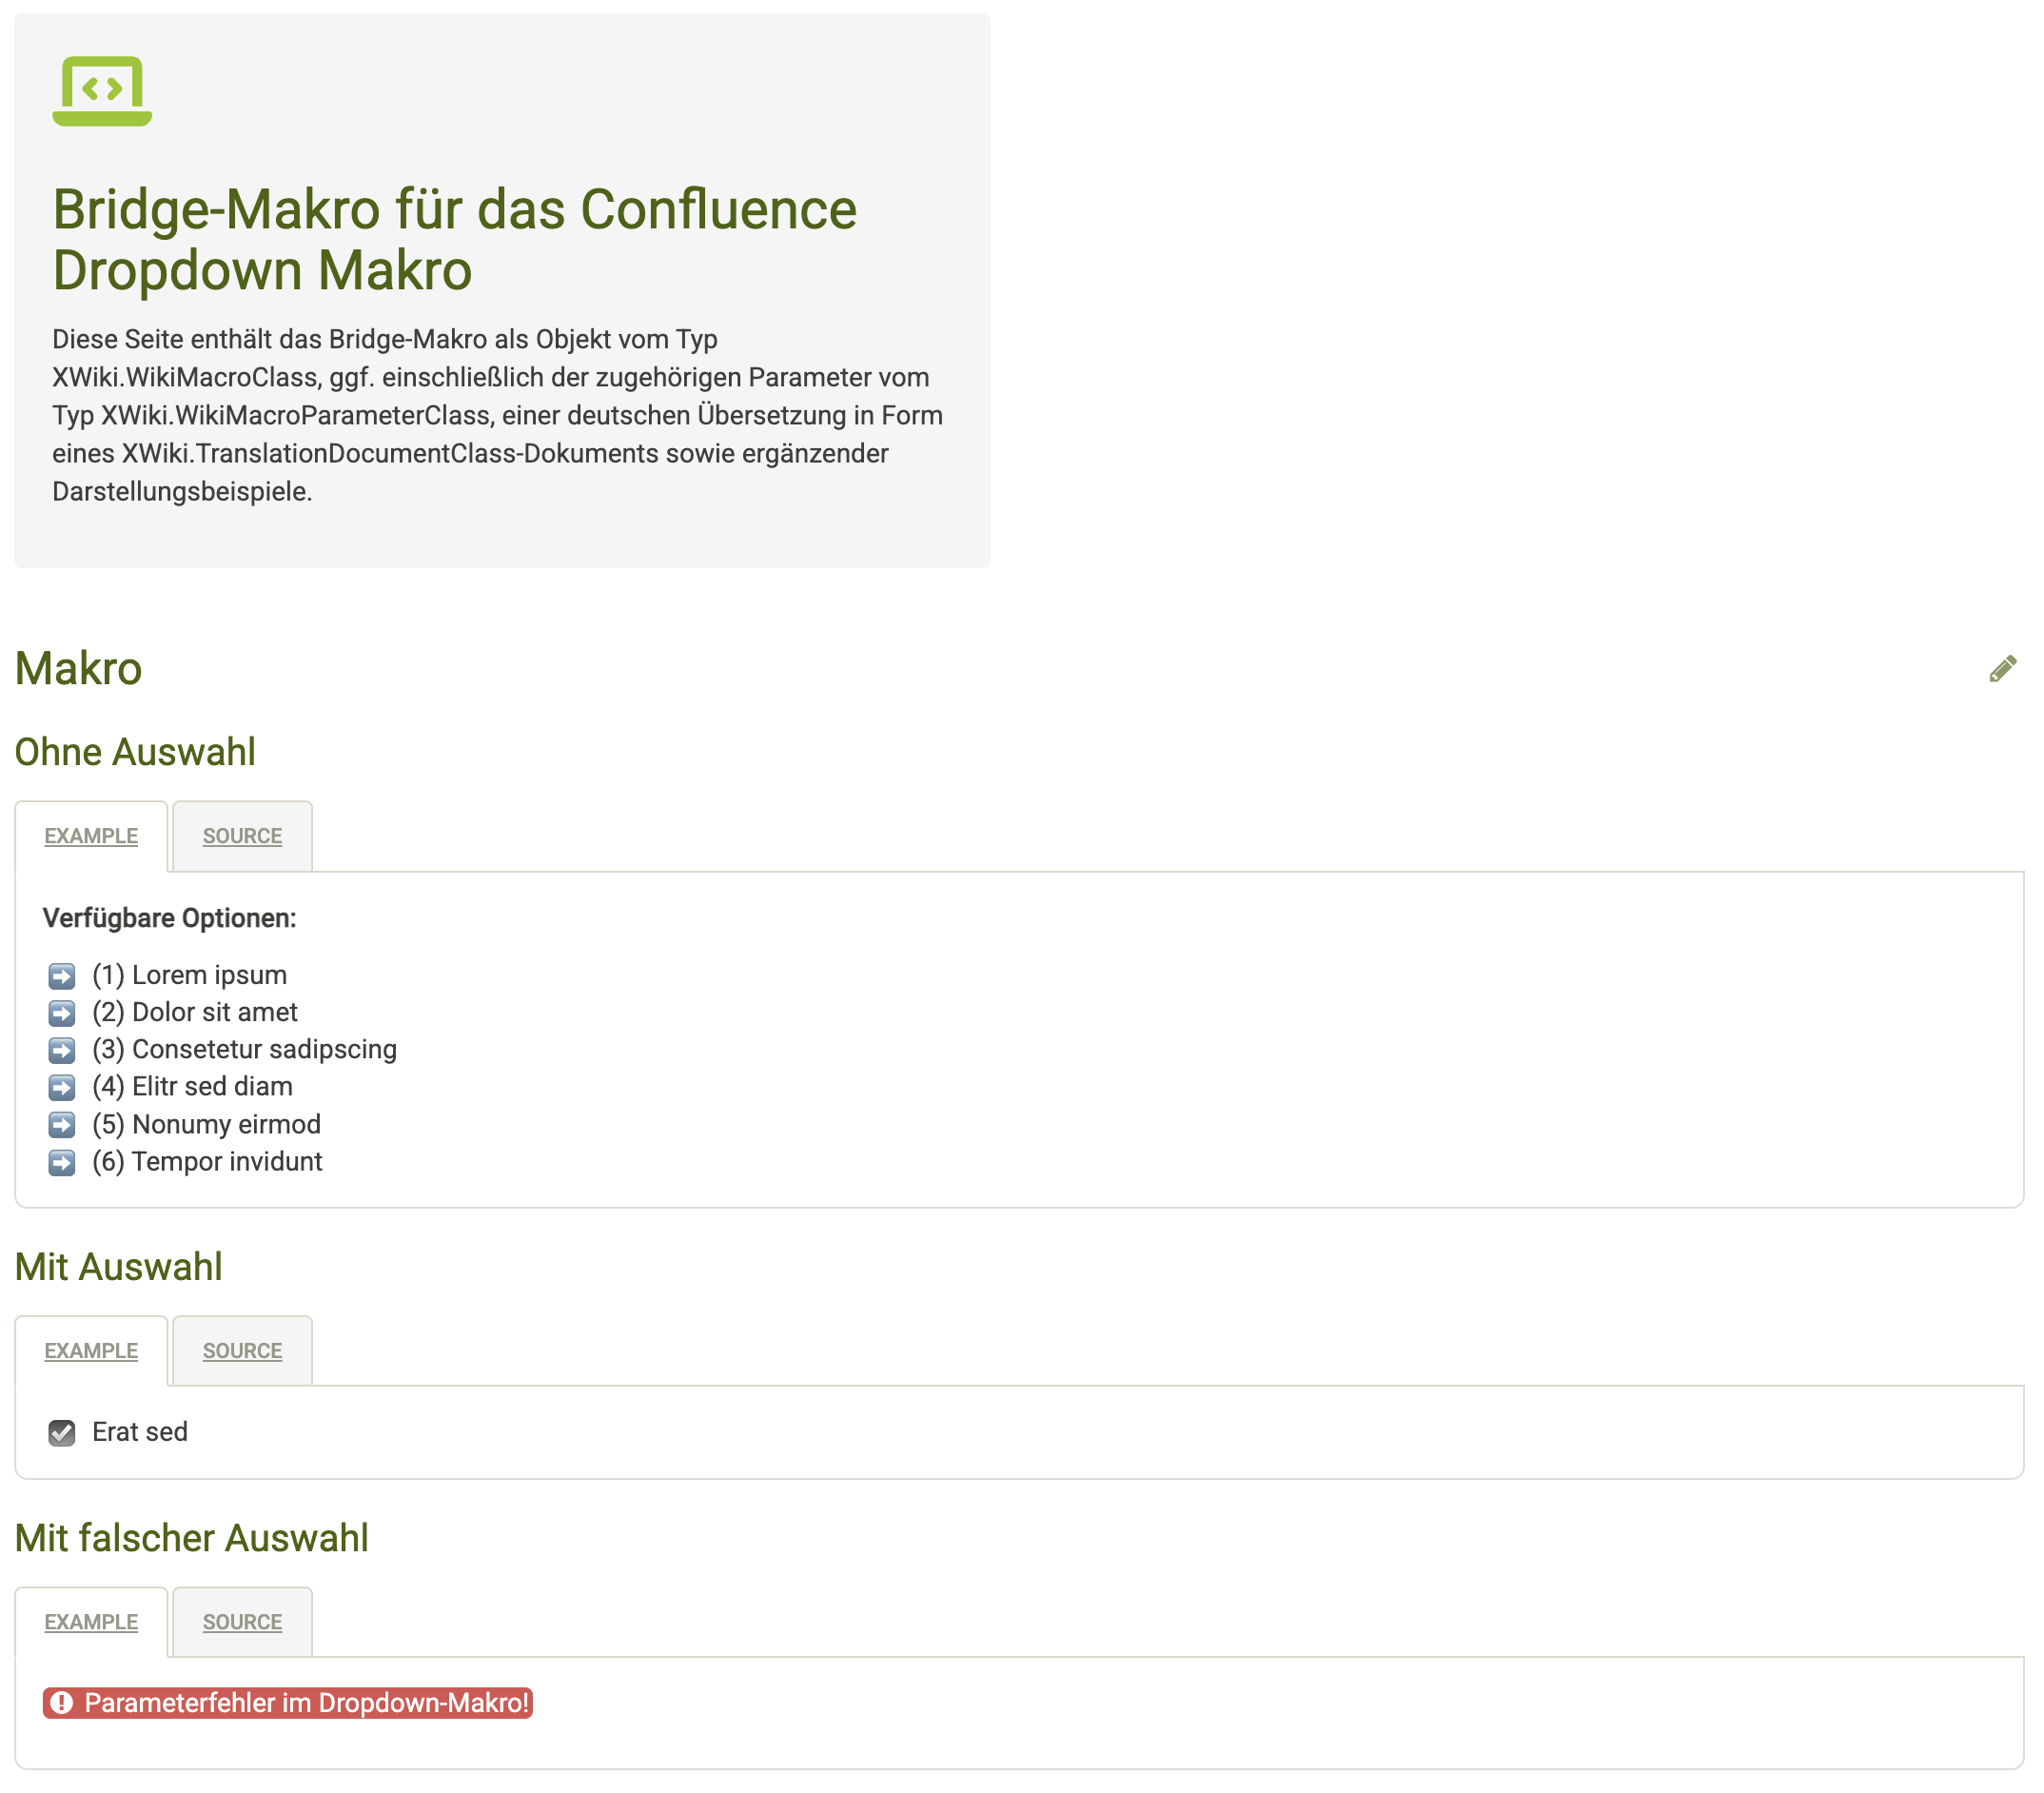2044x1793 pixels.
Task: Click arrow icon beside Tempor invidunt
Action: [62, 1162]
